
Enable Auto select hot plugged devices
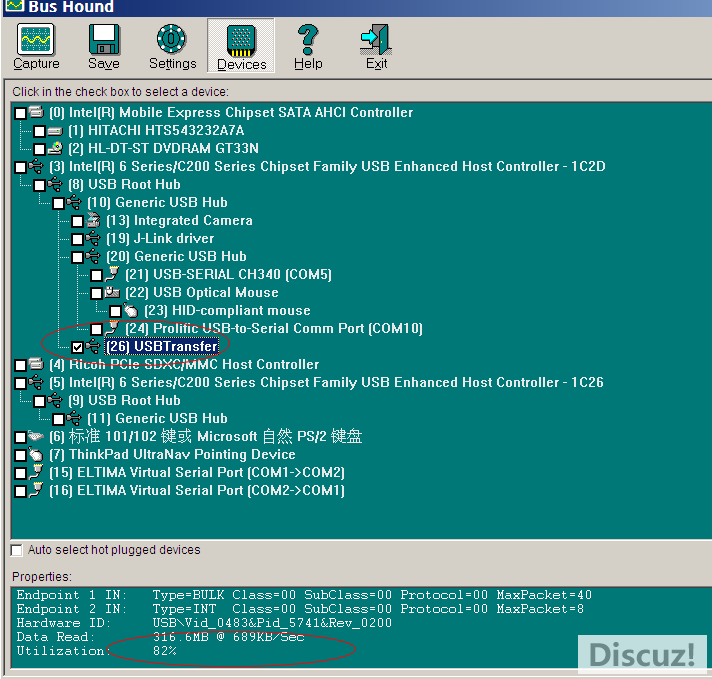pyautogui.click(x=17, y=550)
